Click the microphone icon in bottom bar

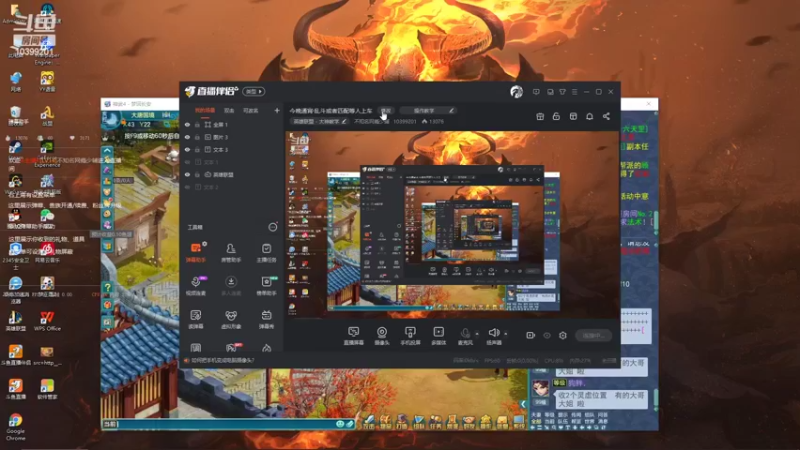[465, 333]
